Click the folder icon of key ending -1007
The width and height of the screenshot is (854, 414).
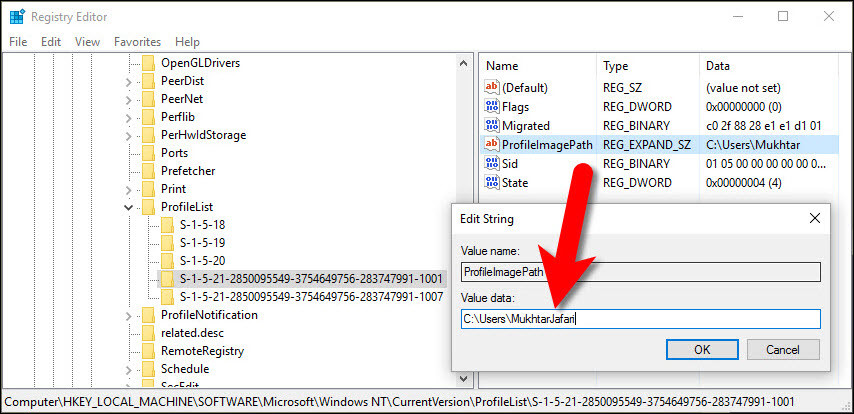coord(167,297)
